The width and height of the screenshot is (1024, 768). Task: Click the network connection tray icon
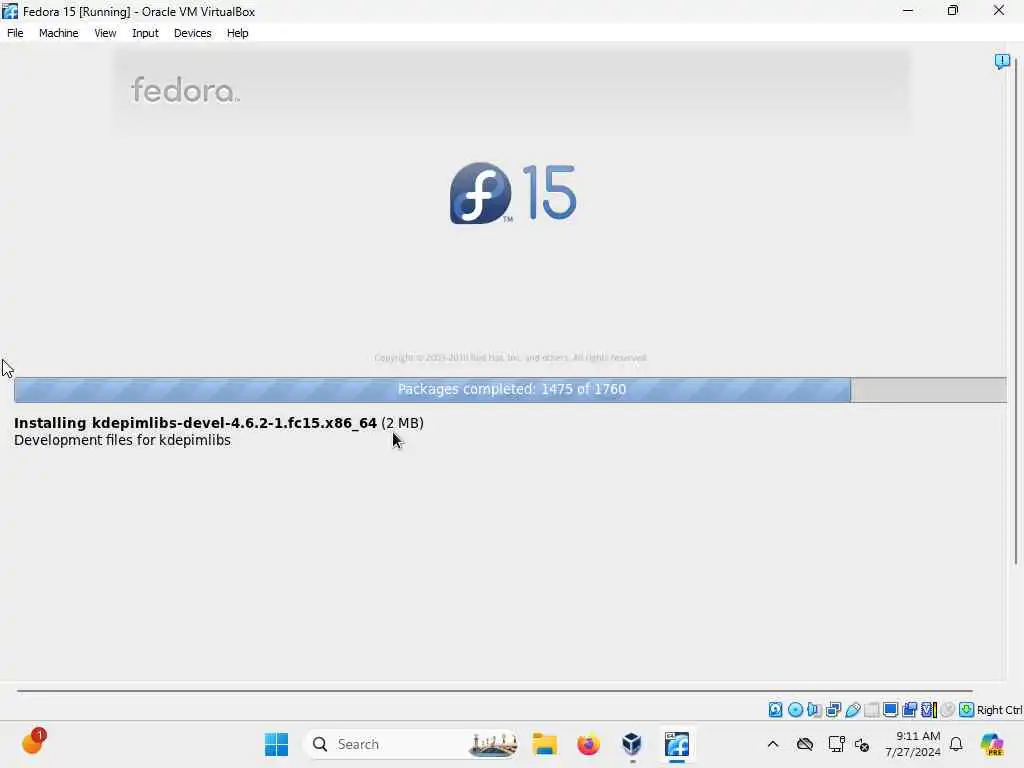point(836,744)
